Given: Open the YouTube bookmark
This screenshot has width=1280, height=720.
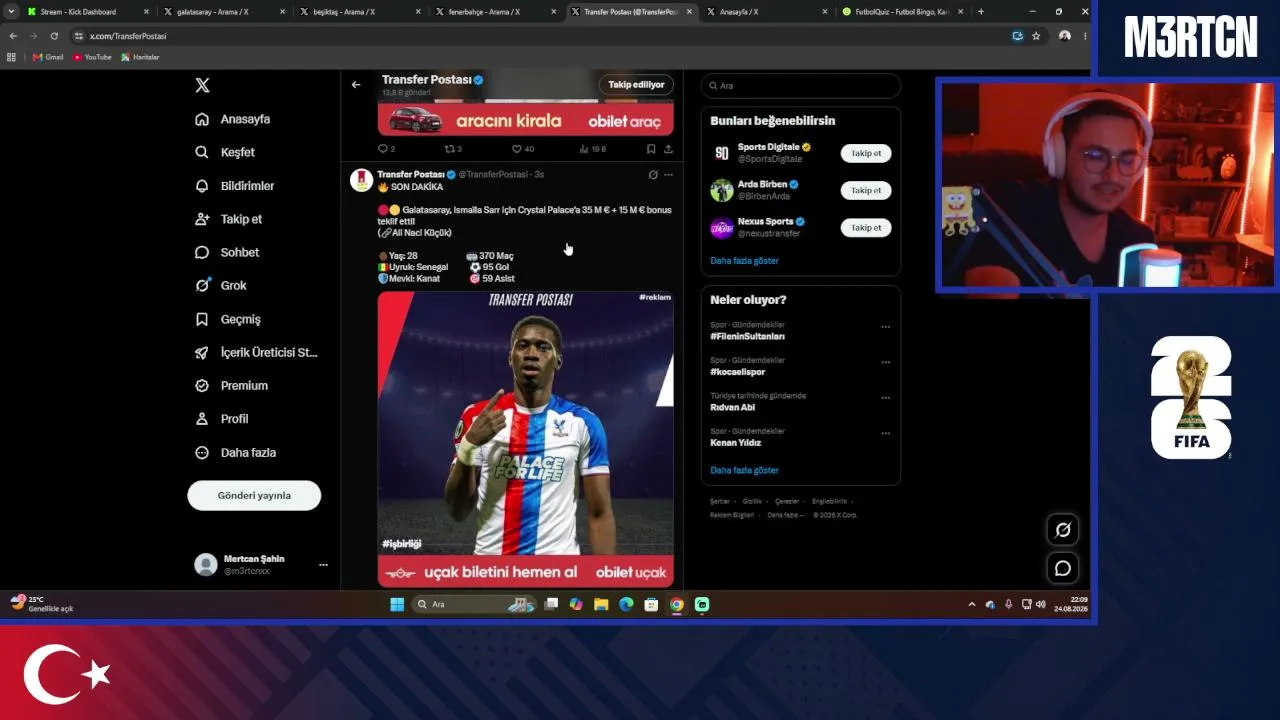Looking at the screenshot, I should coord(92,57).
